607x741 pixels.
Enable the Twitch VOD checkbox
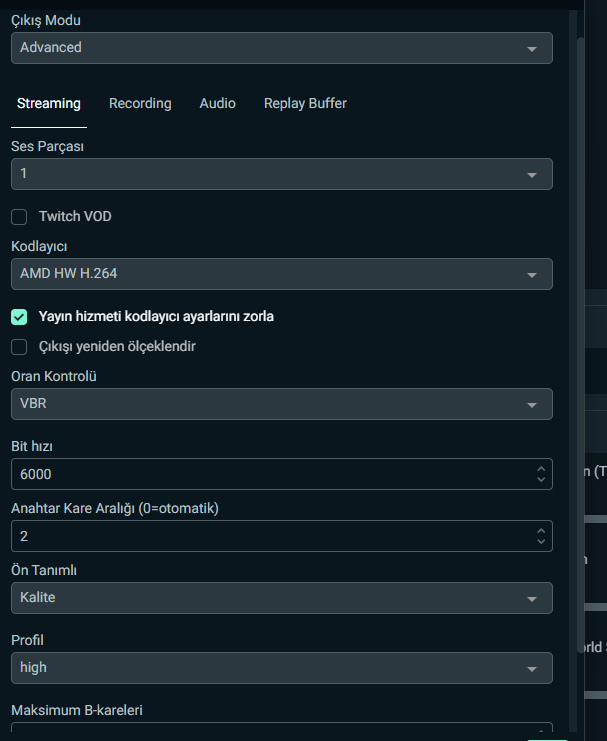coord(19,217)
